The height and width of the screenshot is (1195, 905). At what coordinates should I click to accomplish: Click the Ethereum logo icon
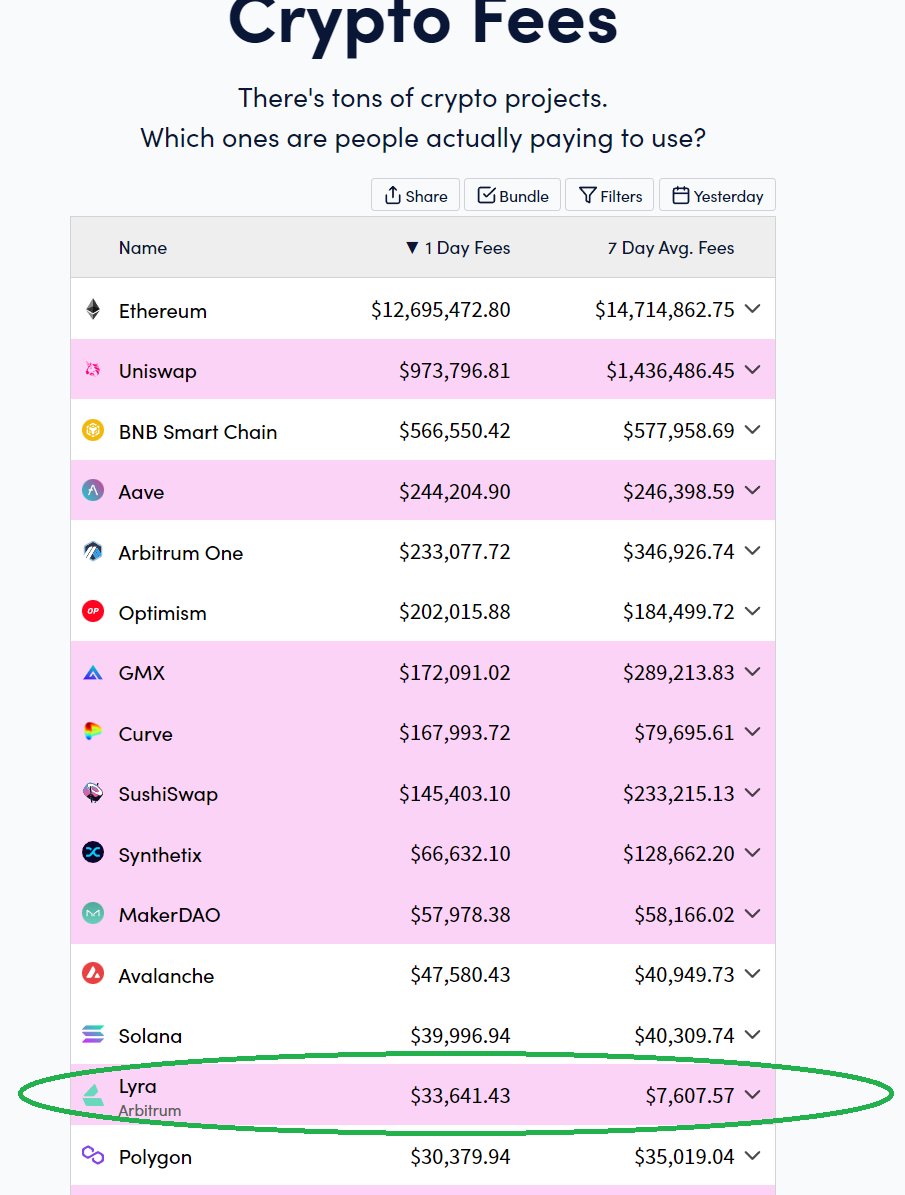tap(93, 309)
